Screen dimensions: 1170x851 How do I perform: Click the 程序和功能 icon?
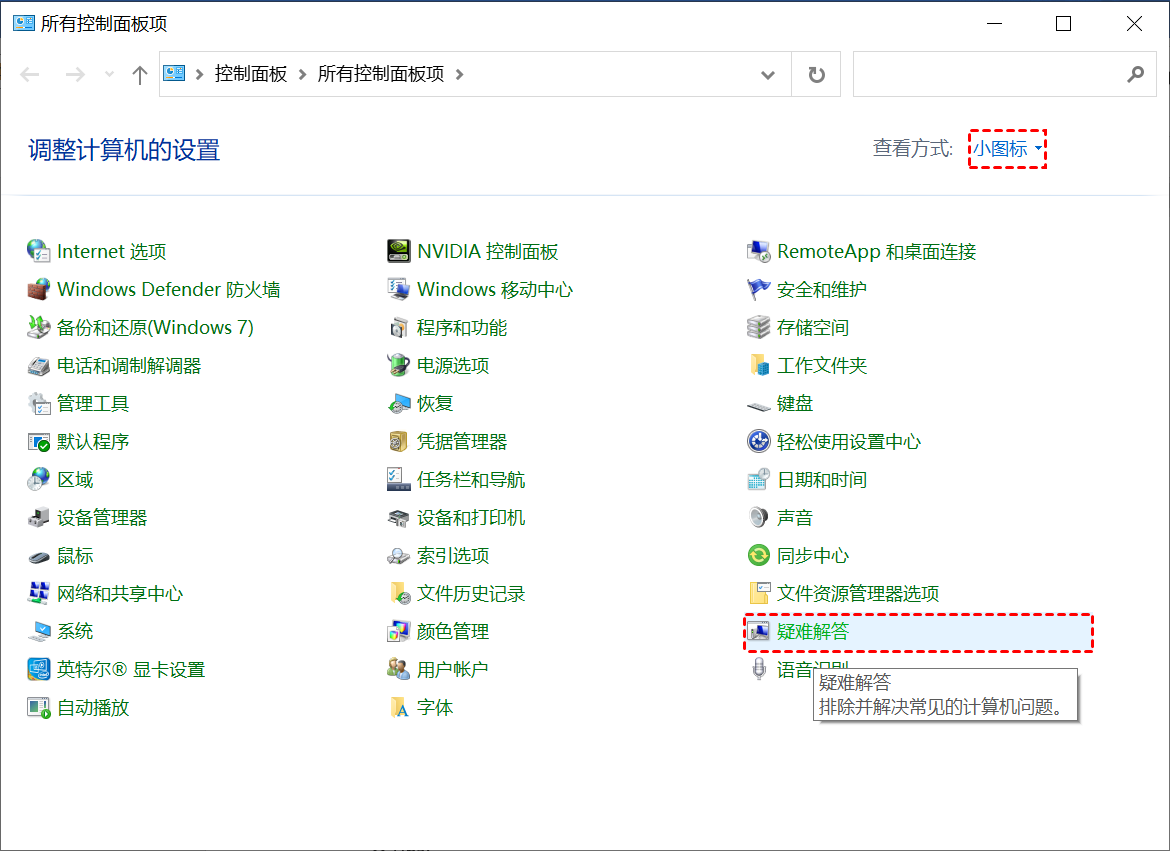398,328
